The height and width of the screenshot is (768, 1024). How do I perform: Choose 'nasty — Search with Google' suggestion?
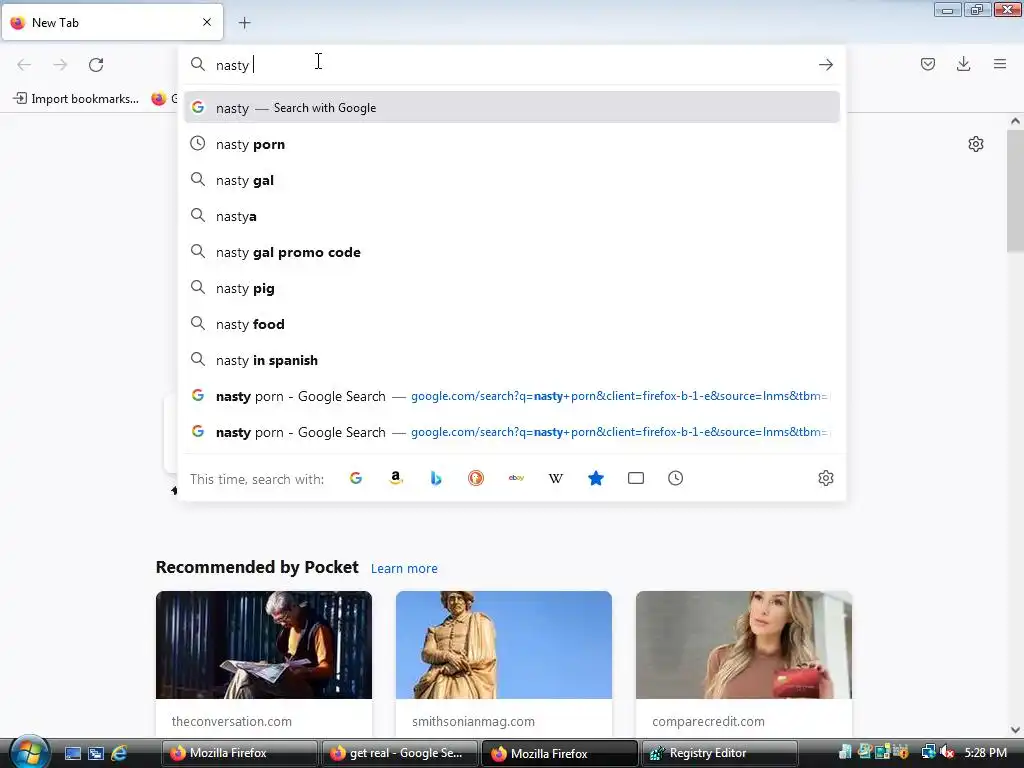pos(511,108)
